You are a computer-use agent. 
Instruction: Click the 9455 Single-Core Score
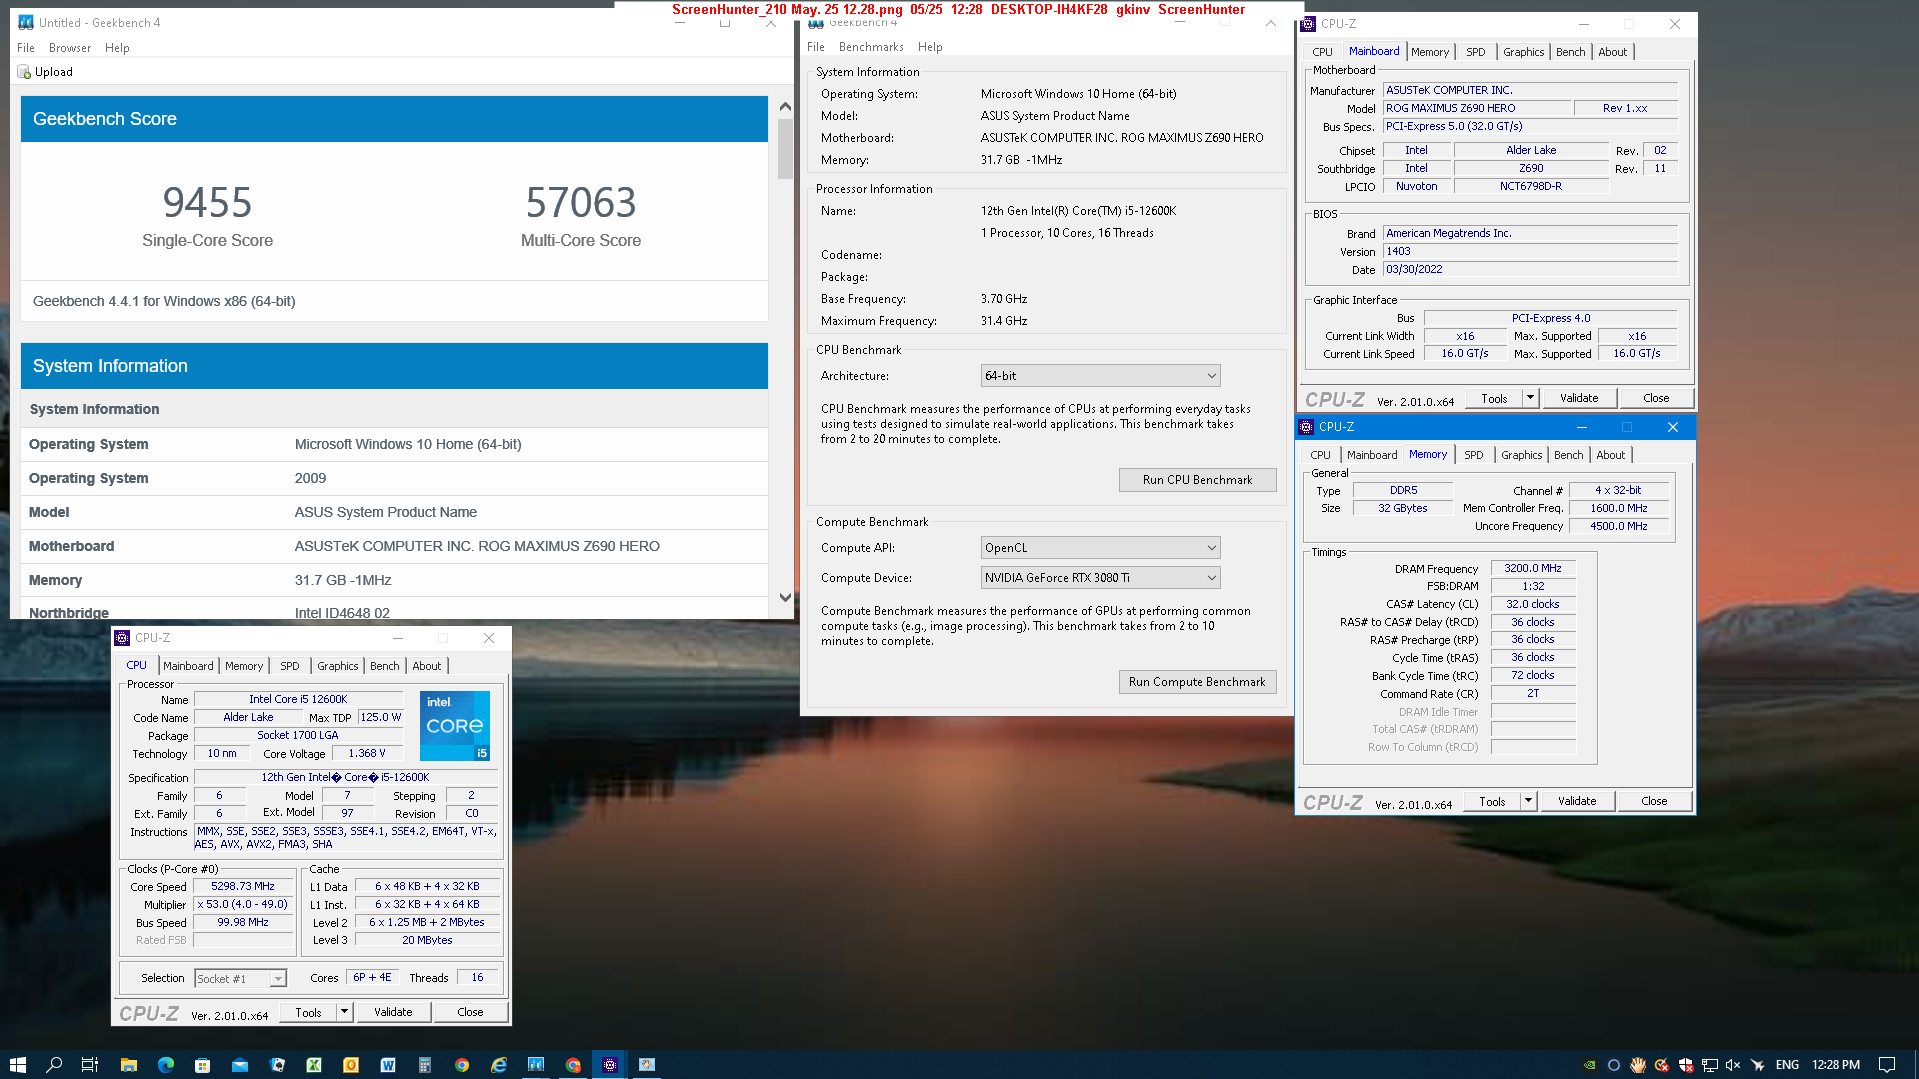207,203
